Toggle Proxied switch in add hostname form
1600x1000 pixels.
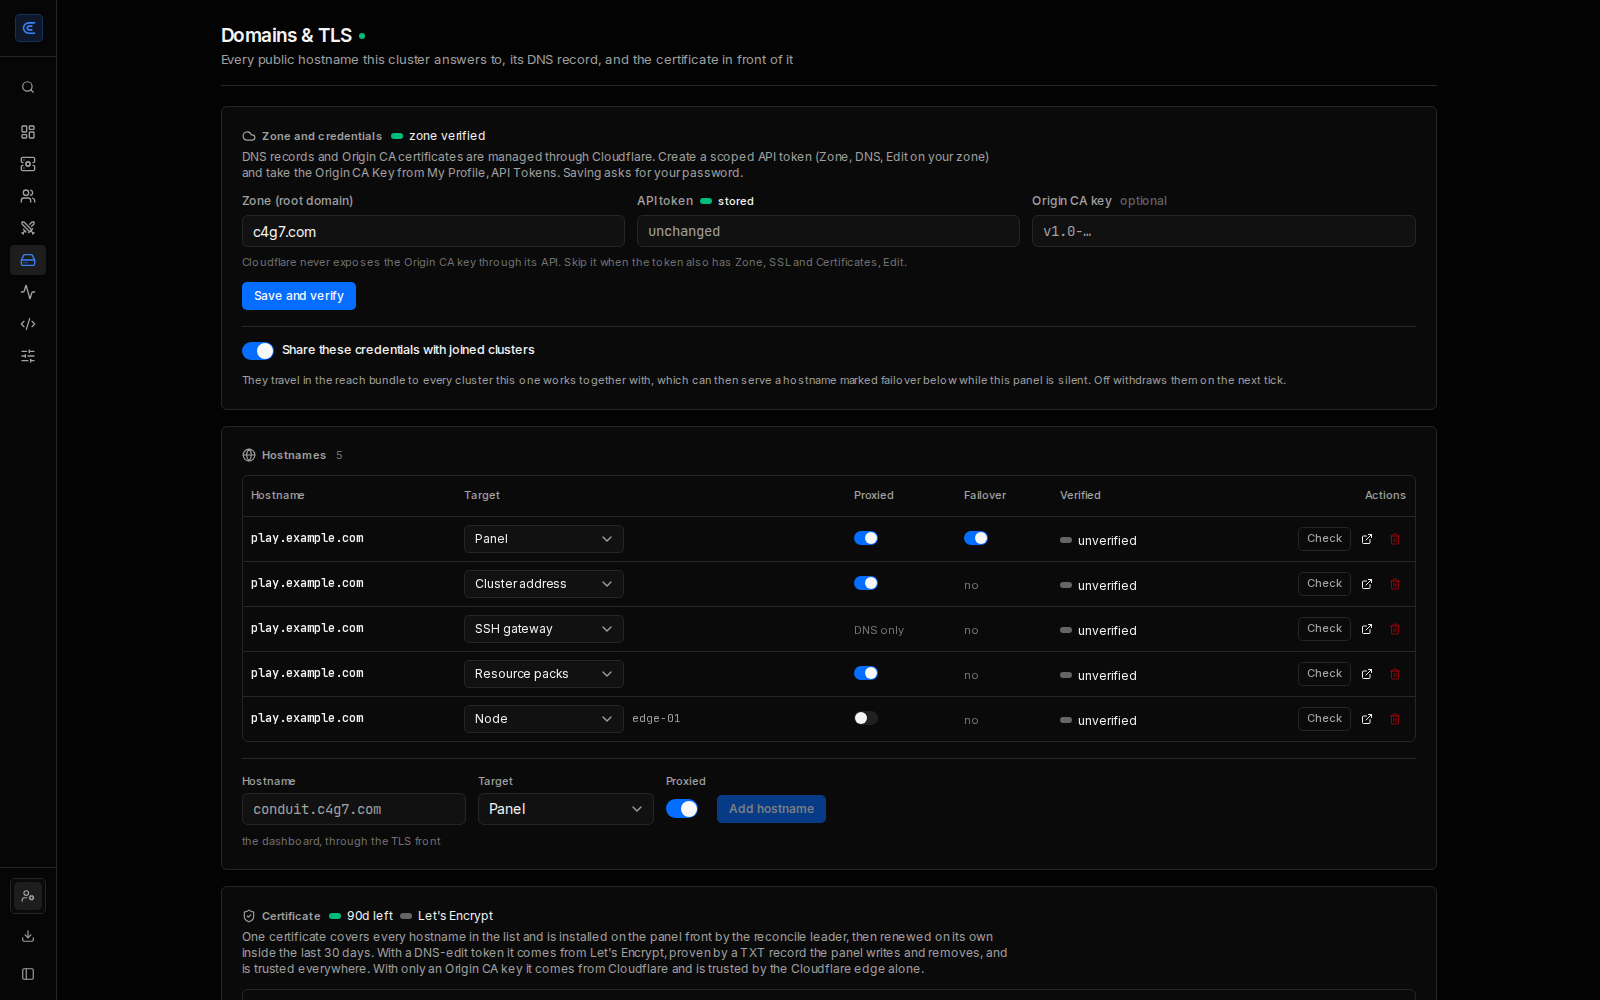pyautogui.click(x=682, y=809)
